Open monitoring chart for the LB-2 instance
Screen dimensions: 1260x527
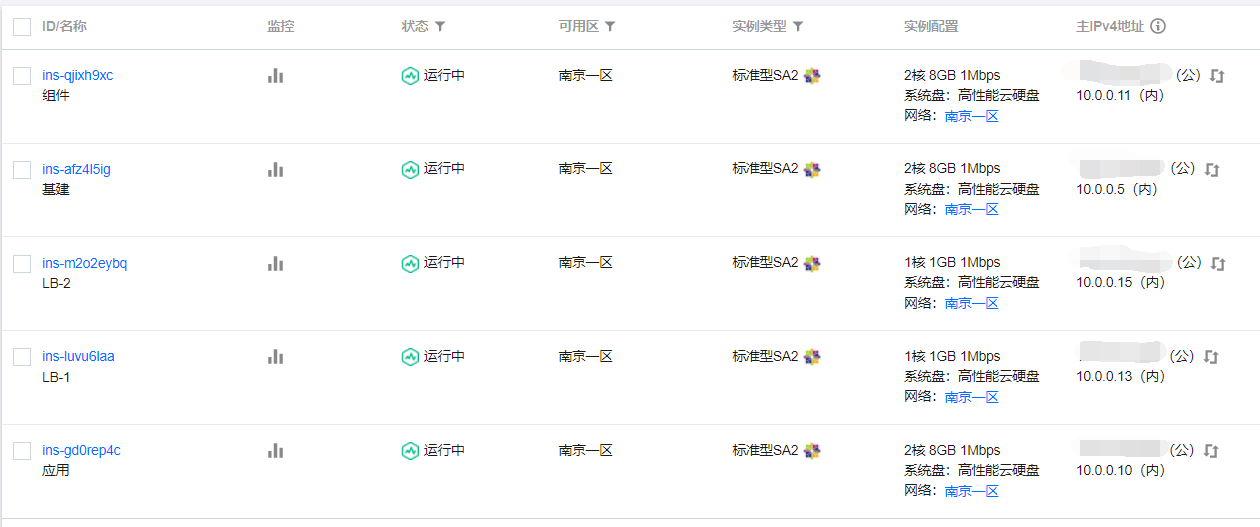click(x=276, y=263)
